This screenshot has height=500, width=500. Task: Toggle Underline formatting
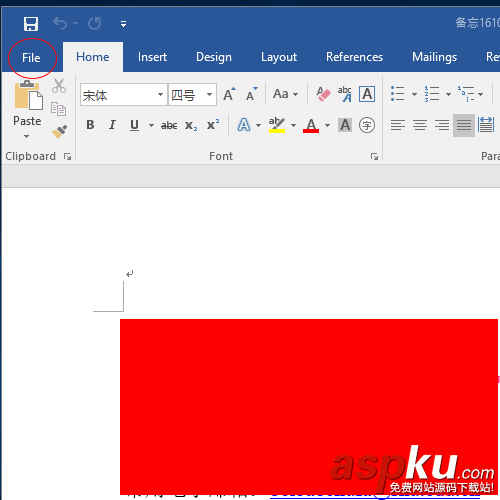point(134,125)
